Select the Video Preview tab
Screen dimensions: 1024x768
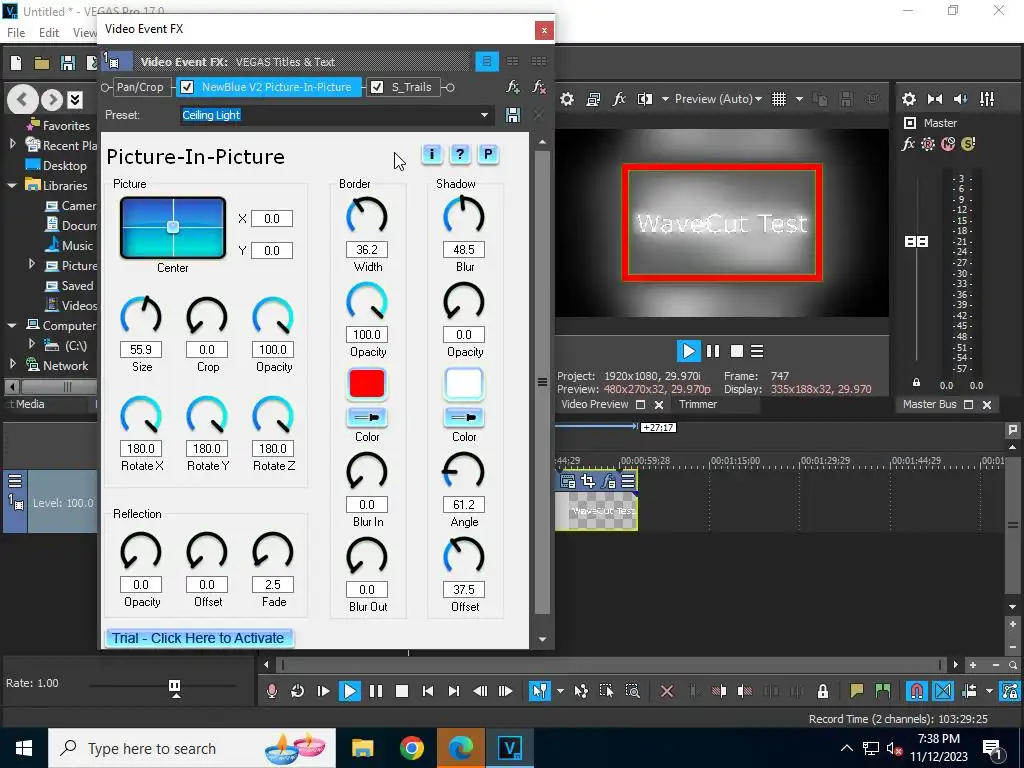(595, 404)
